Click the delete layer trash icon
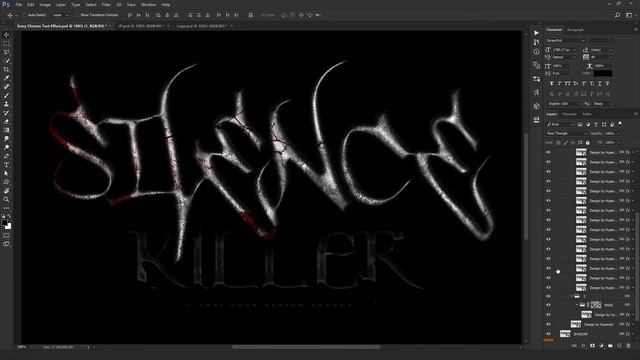This screenshot has height=360, width=640. [628, 346]
